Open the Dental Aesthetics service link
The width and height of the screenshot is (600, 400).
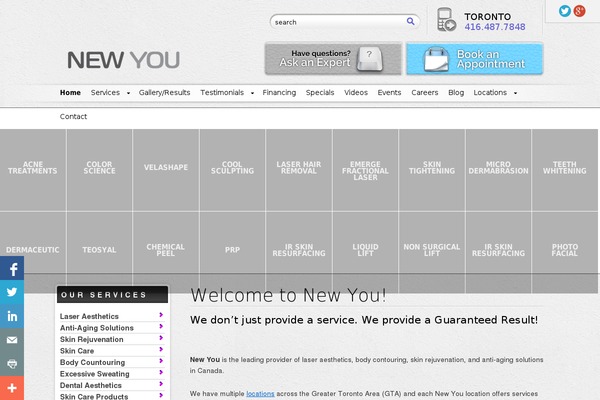coord(91,385)
